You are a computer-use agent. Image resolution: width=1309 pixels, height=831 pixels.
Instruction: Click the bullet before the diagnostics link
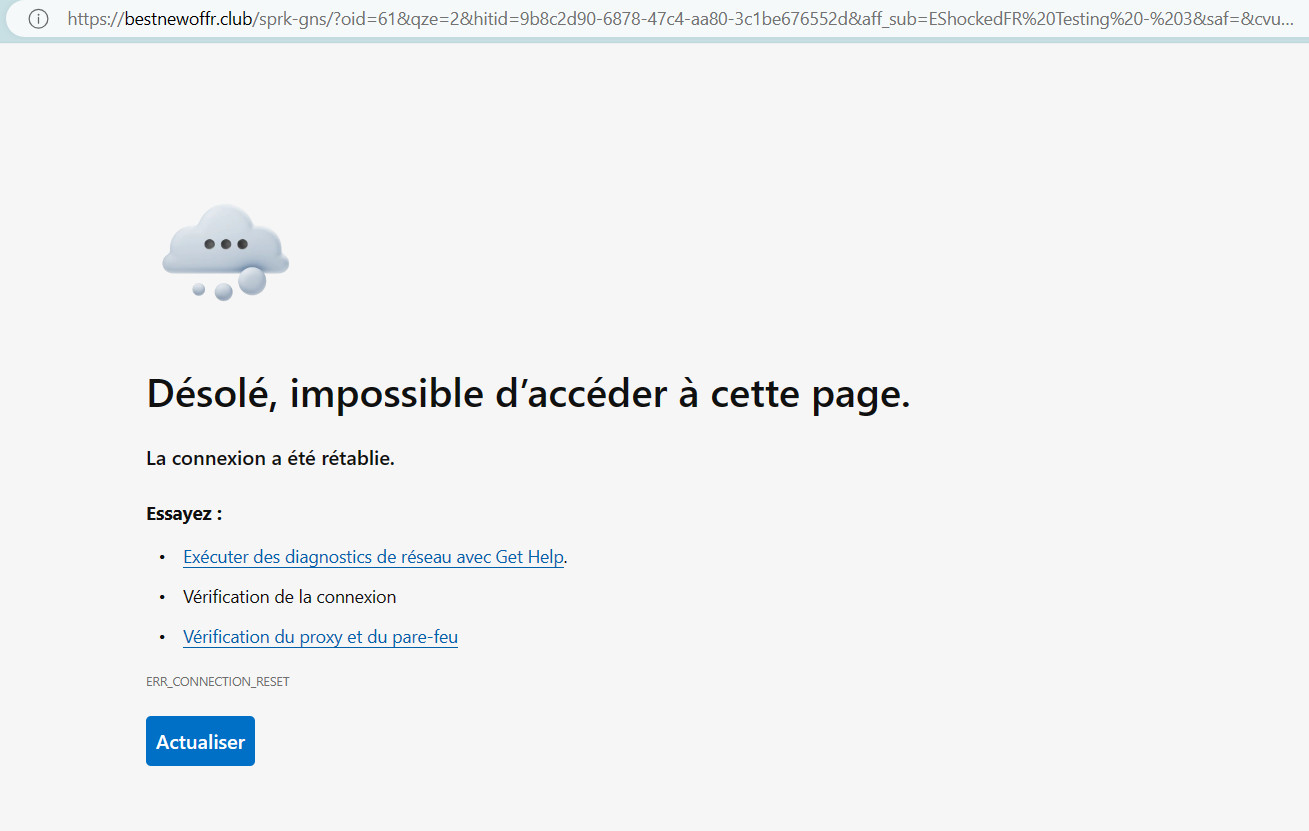162,557
